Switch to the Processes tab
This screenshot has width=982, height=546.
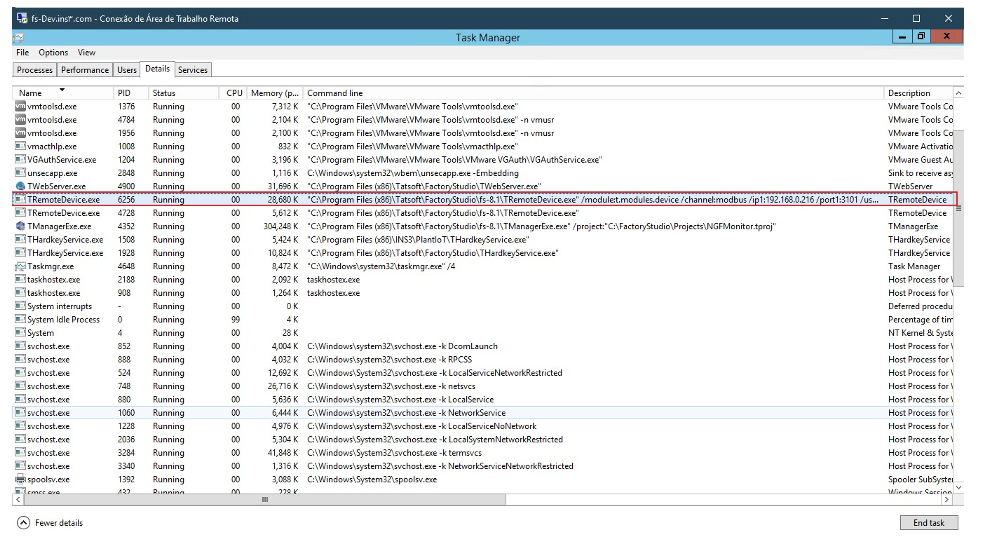point(34,70)
